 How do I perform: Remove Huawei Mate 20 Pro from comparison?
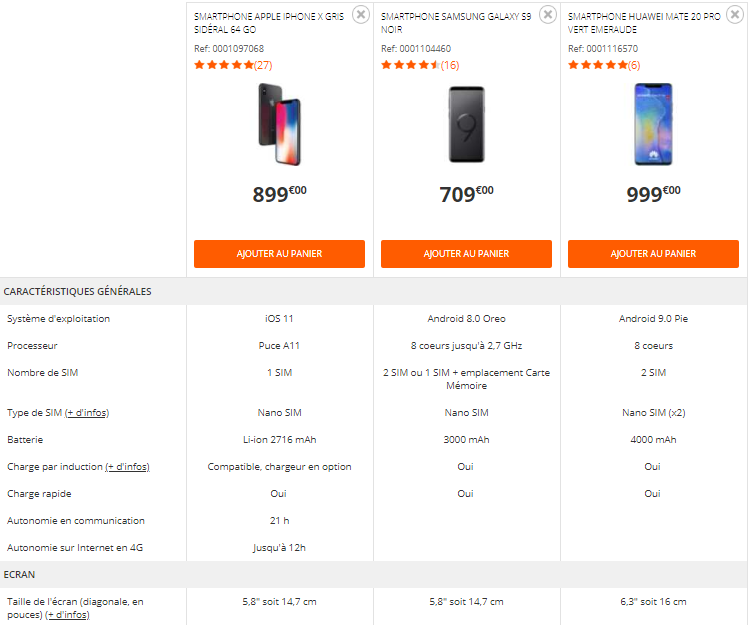click(735, 14)
